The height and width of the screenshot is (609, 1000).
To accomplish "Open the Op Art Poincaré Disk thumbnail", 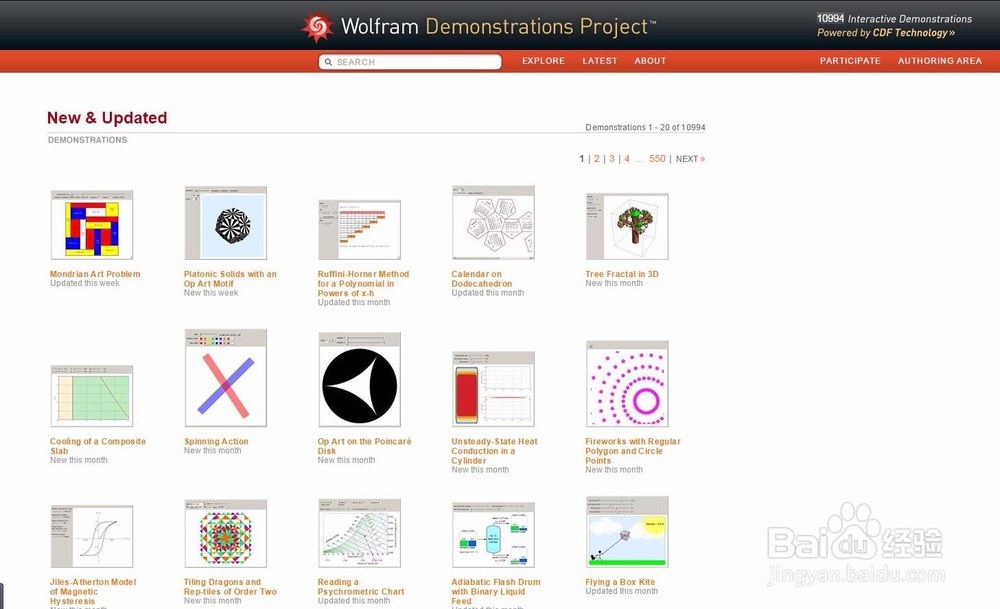I will point(360,379).
